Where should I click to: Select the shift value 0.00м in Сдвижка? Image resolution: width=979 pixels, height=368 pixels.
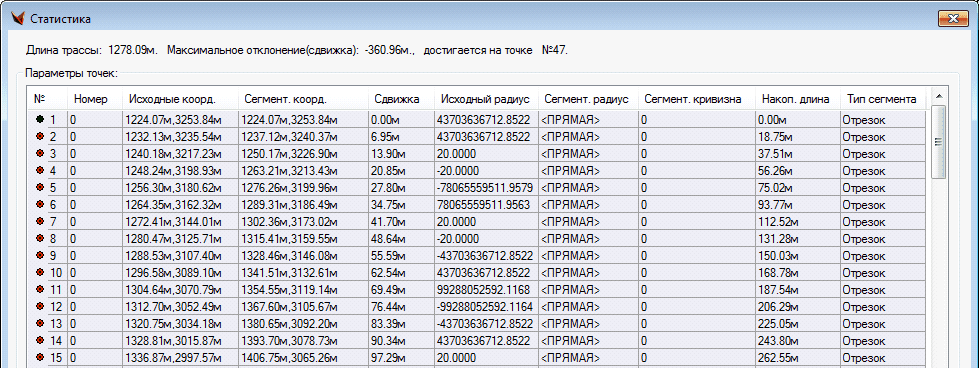pyautogui.click(x=400, y=119)
